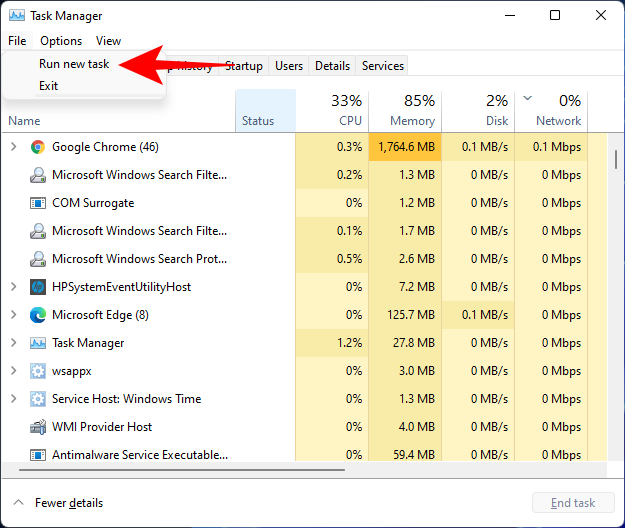Collapse view using Fewer details
This screenshot has width=625, height=528.
(58, 503)
